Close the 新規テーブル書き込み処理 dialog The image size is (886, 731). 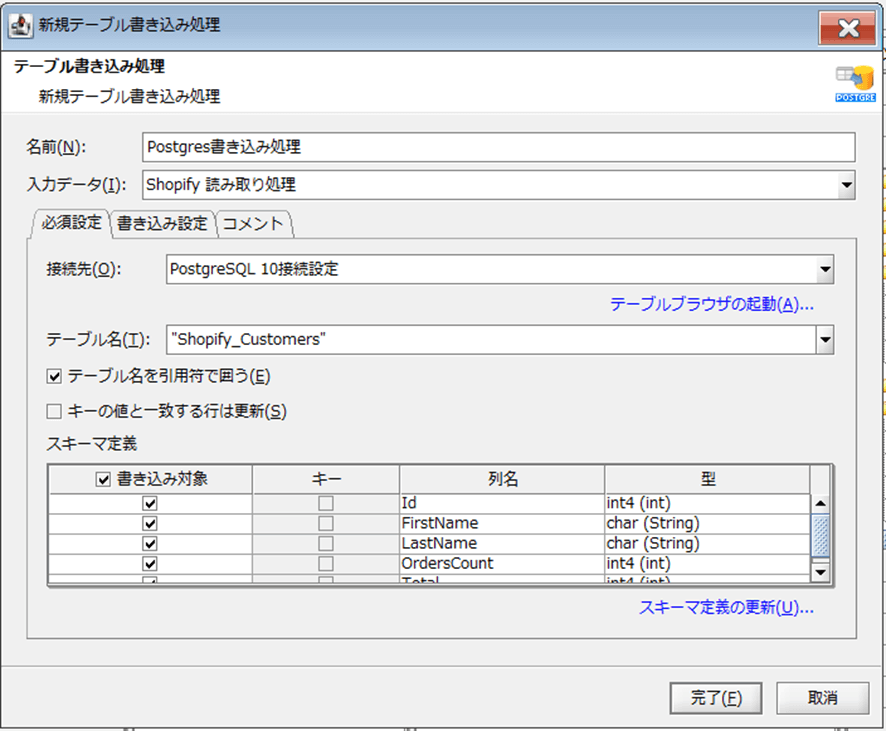tap(848, 28)
